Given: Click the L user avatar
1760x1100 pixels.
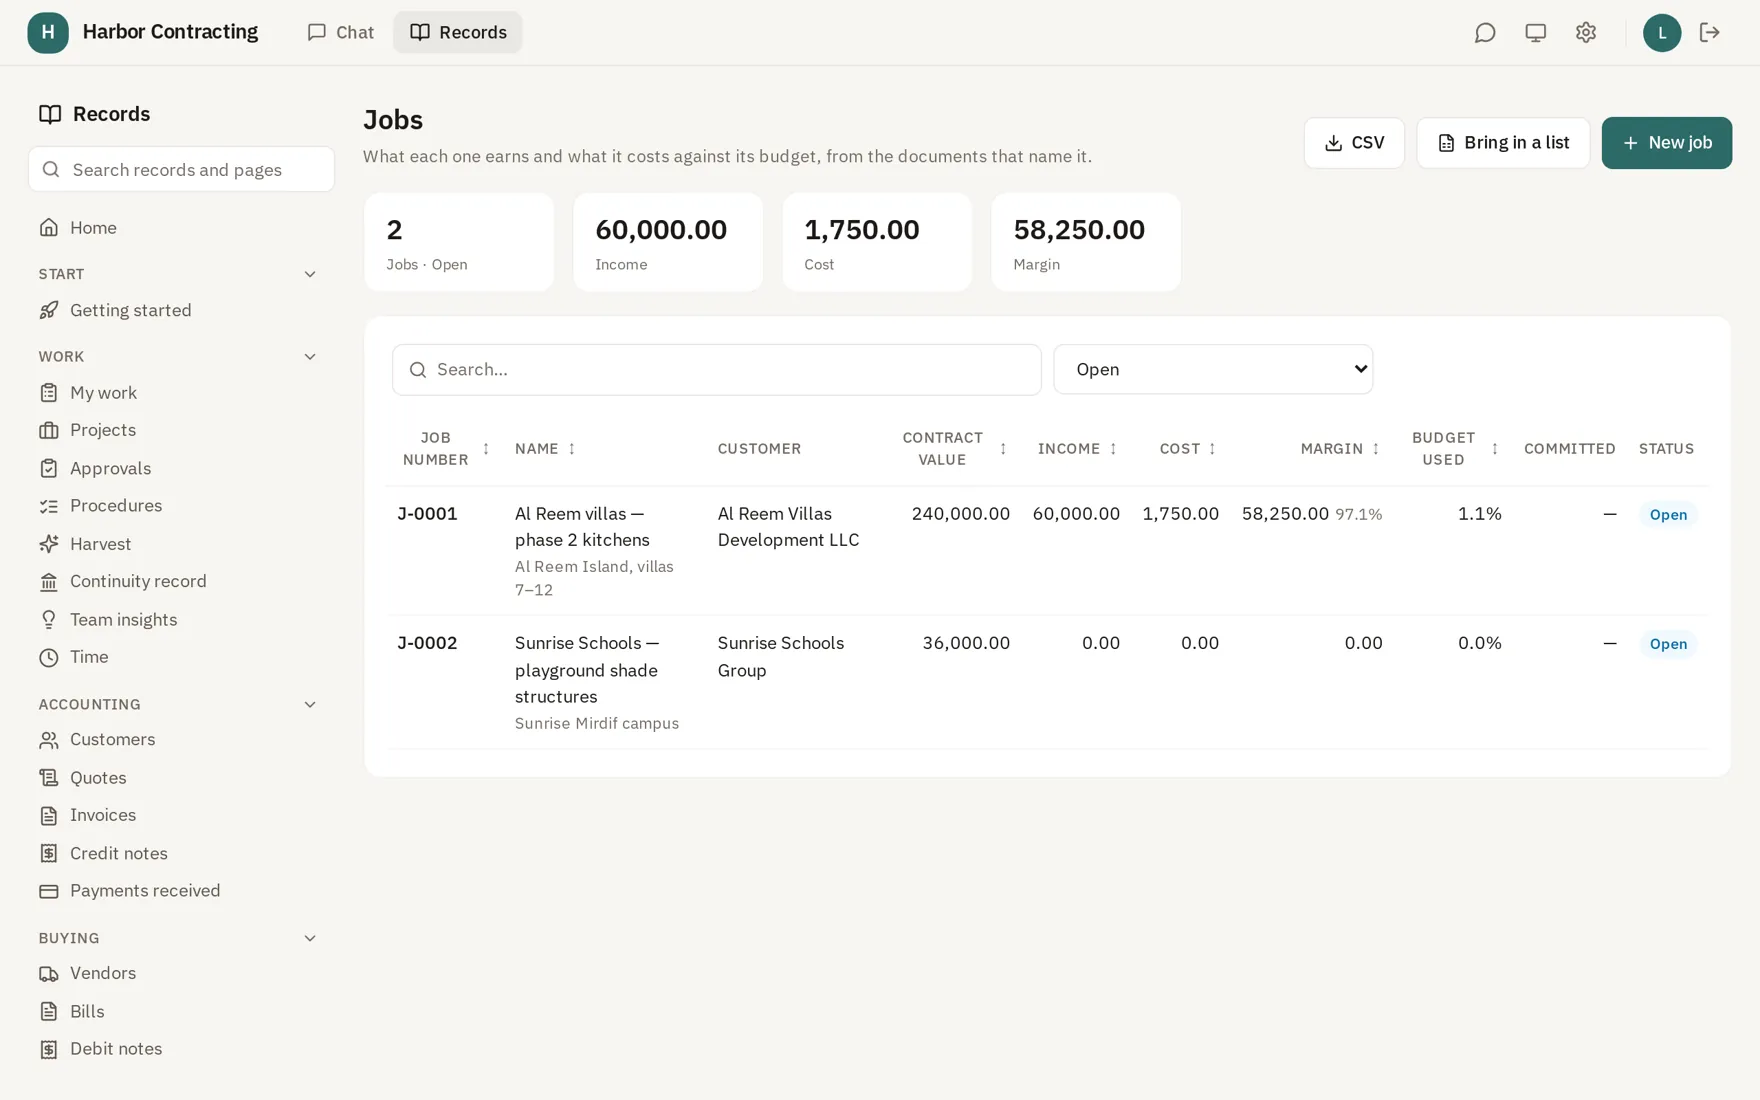Looking at the screenshot, I should (x=1661, y=33).
